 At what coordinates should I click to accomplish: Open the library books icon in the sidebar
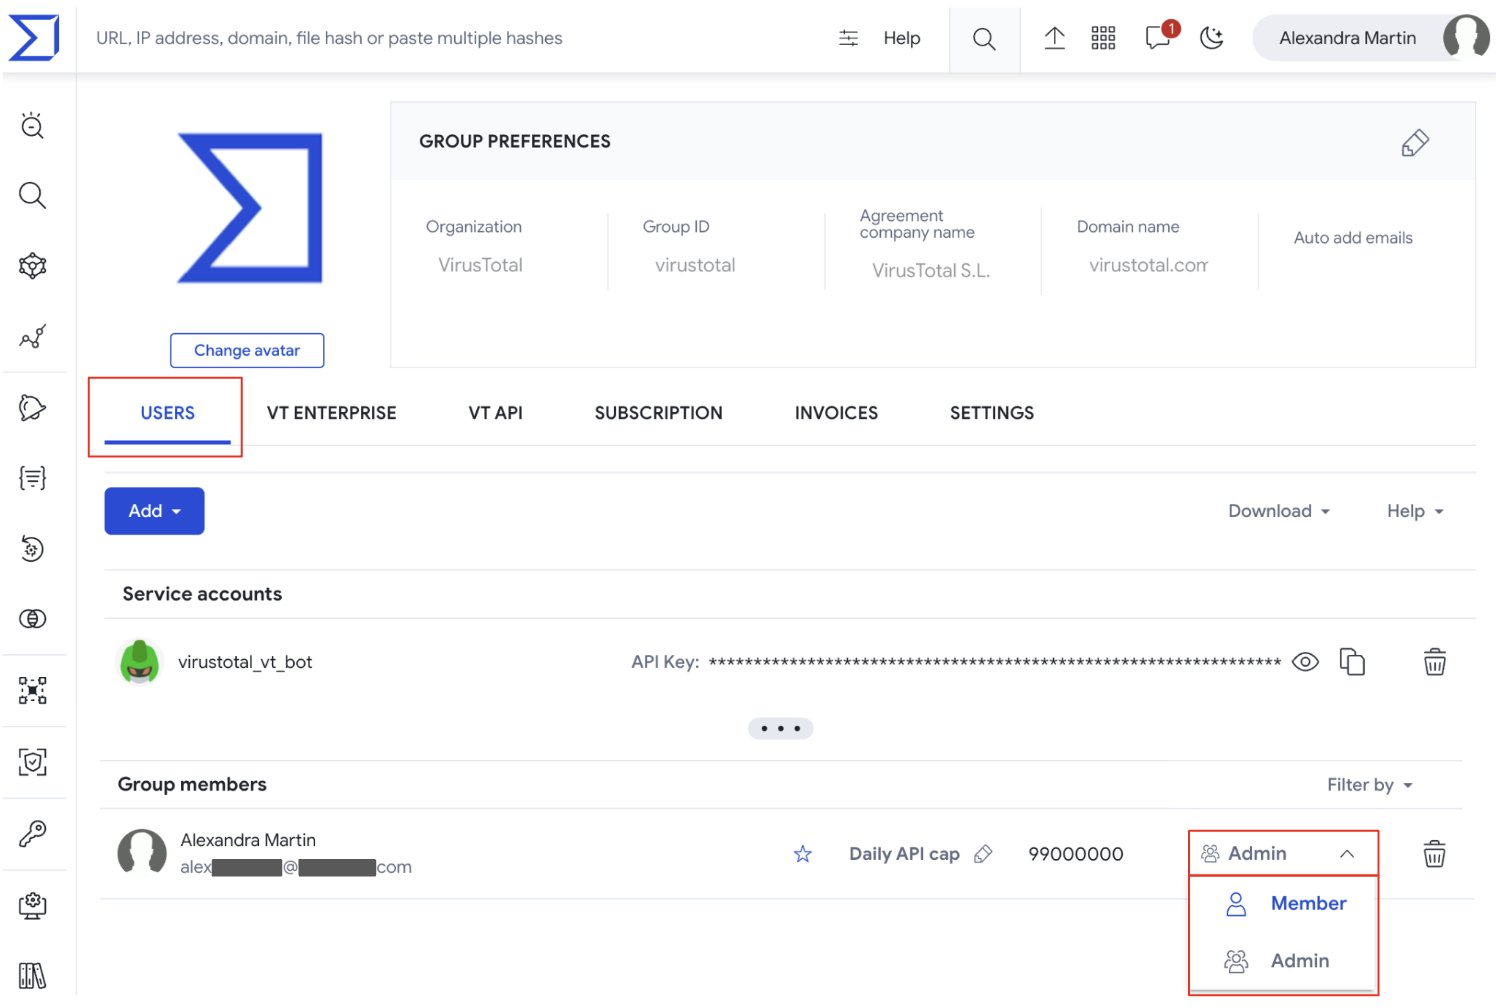[33, 976]
